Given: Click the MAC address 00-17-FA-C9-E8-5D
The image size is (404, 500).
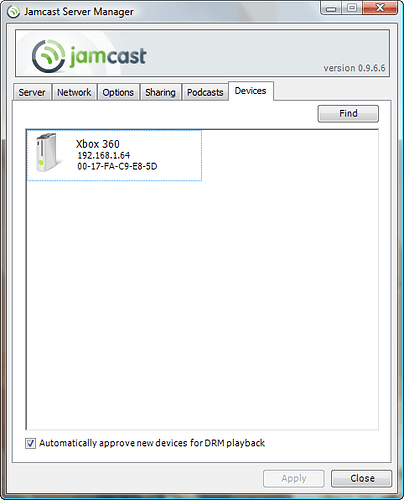Looking at the screenshot, I should pyautogui.click(x=117, y=166).
